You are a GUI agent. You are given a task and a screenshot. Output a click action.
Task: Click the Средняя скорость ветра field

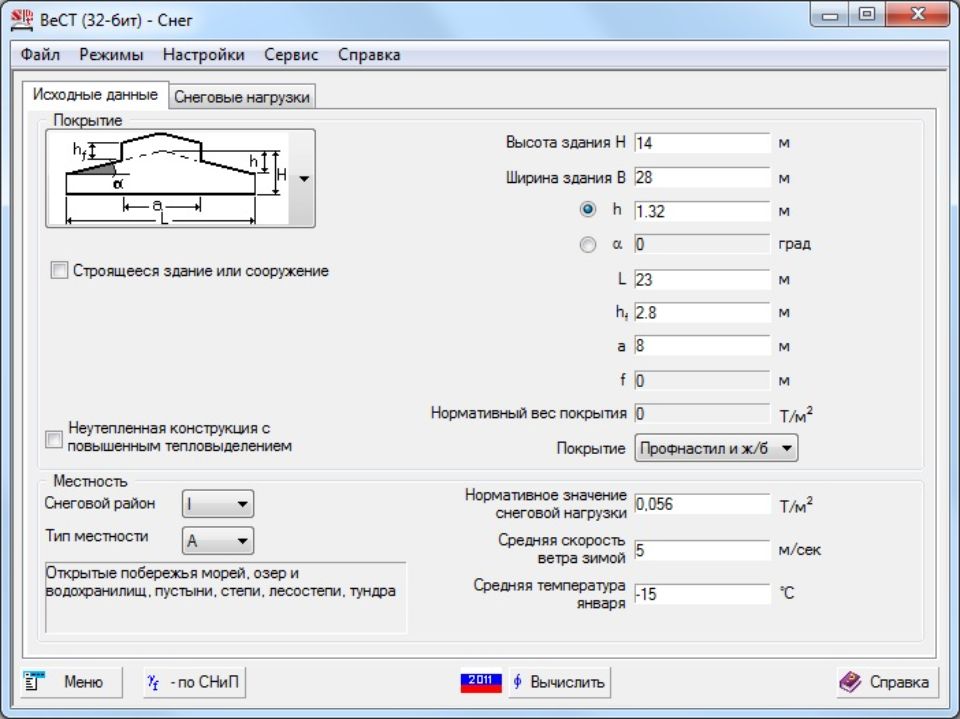click(x=702, y=550)
